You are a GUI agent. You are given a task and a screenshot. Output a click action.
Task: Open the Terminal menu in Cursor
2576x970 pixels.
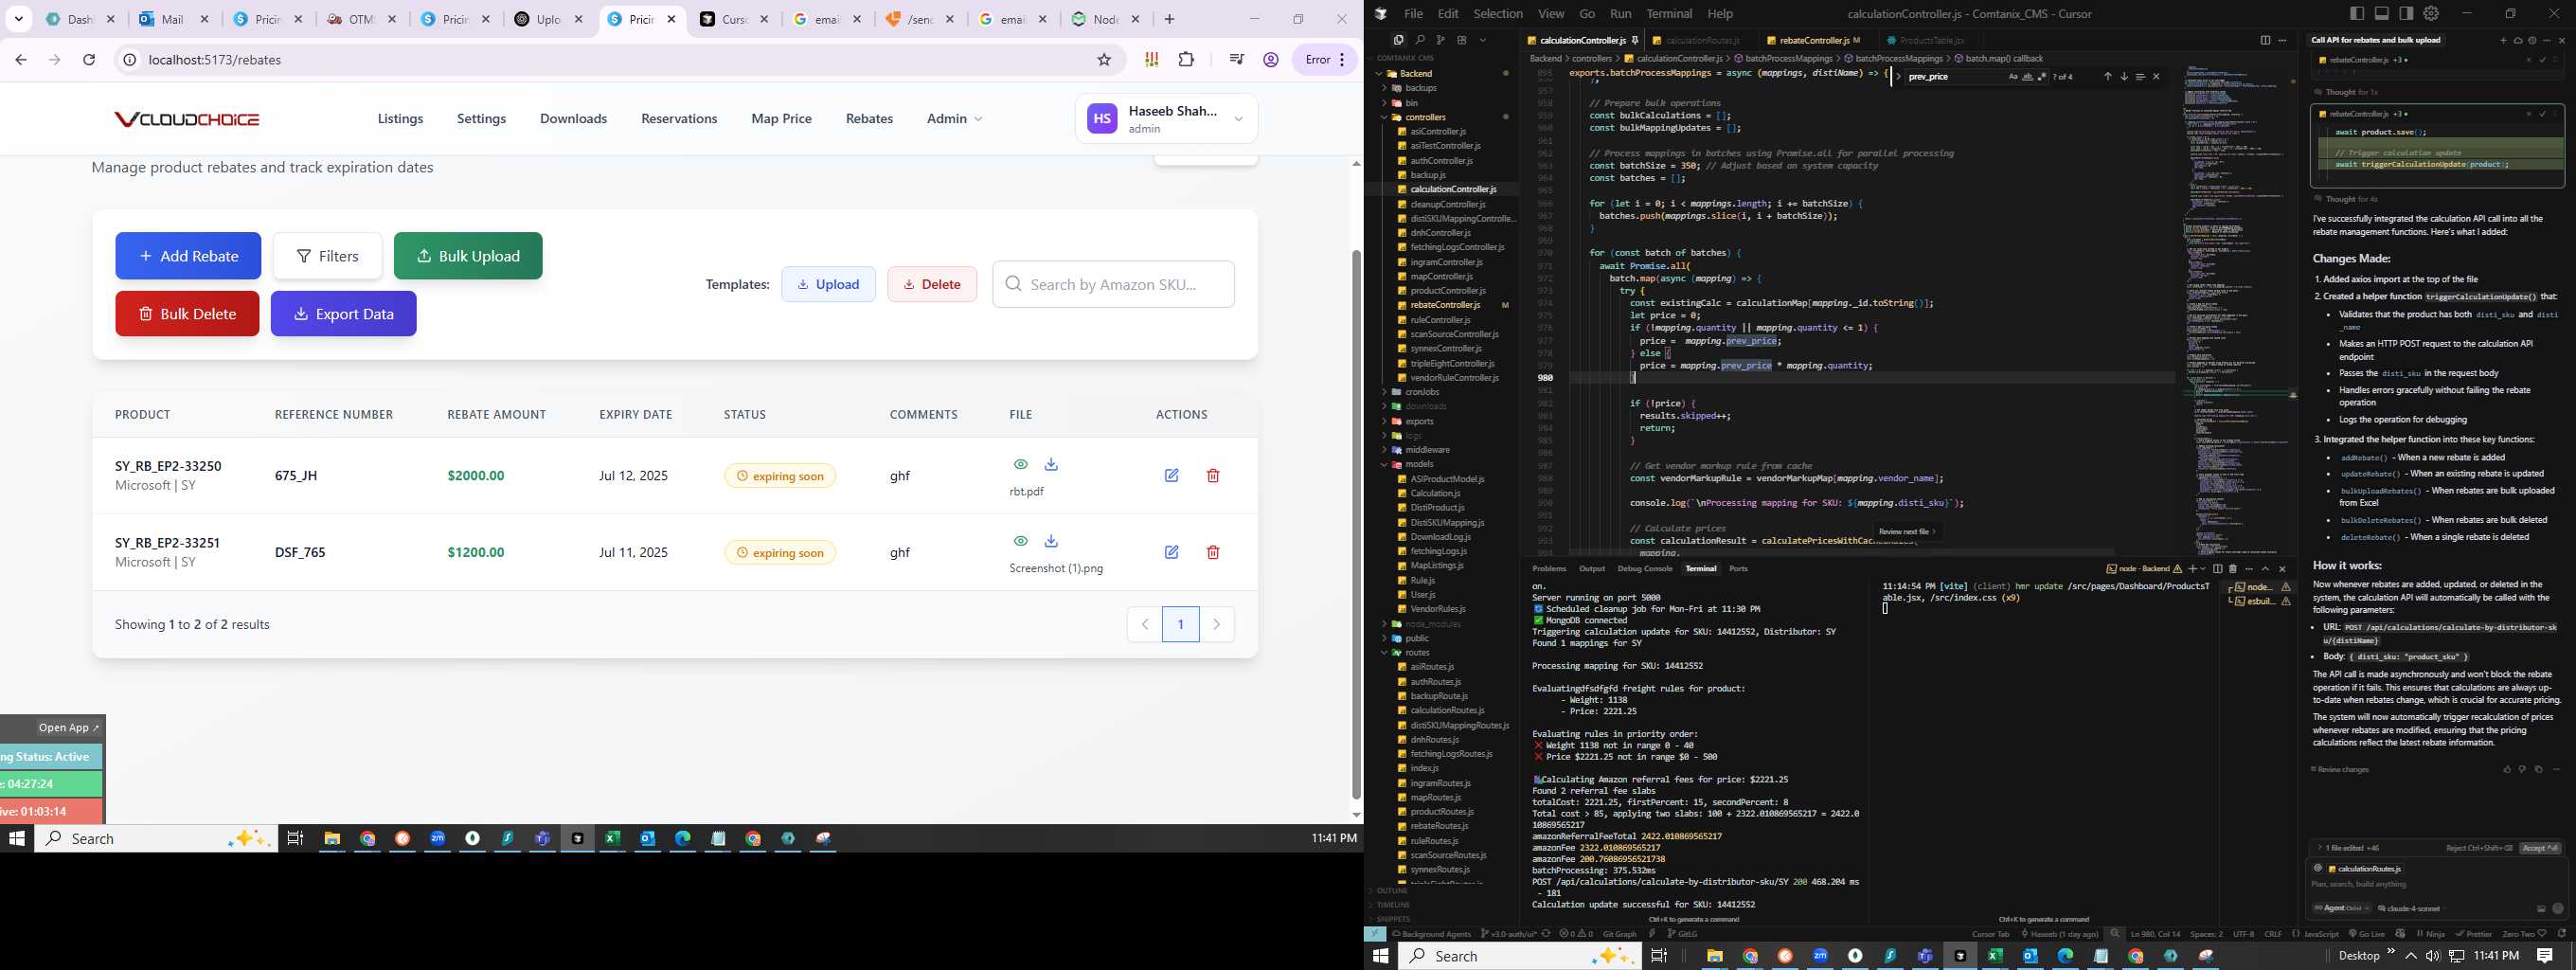point(1669,13)
